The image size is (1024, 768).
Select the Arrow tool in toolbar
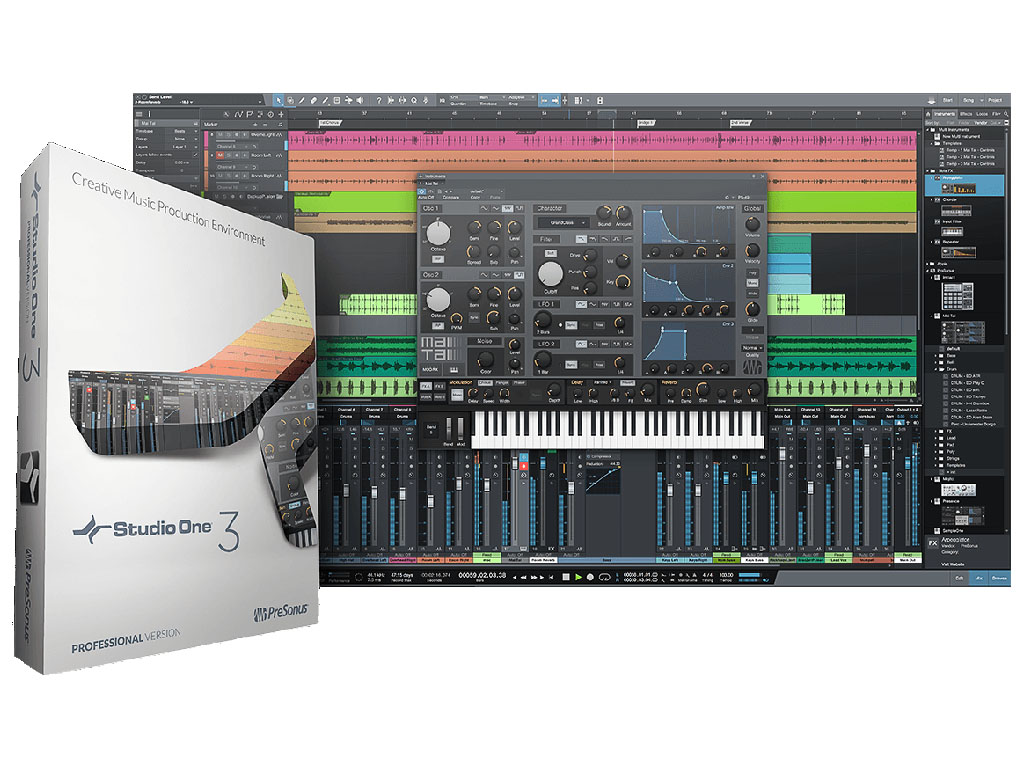tap(279, 100)
